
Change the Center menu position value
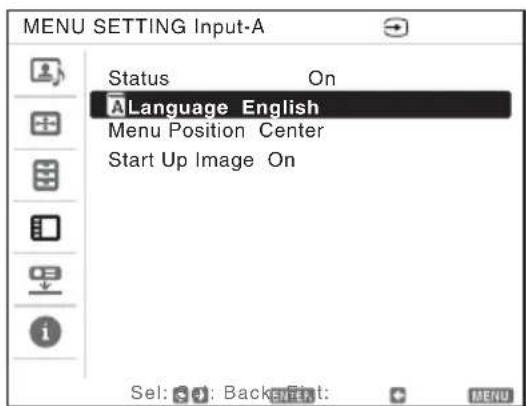[291, 130]
